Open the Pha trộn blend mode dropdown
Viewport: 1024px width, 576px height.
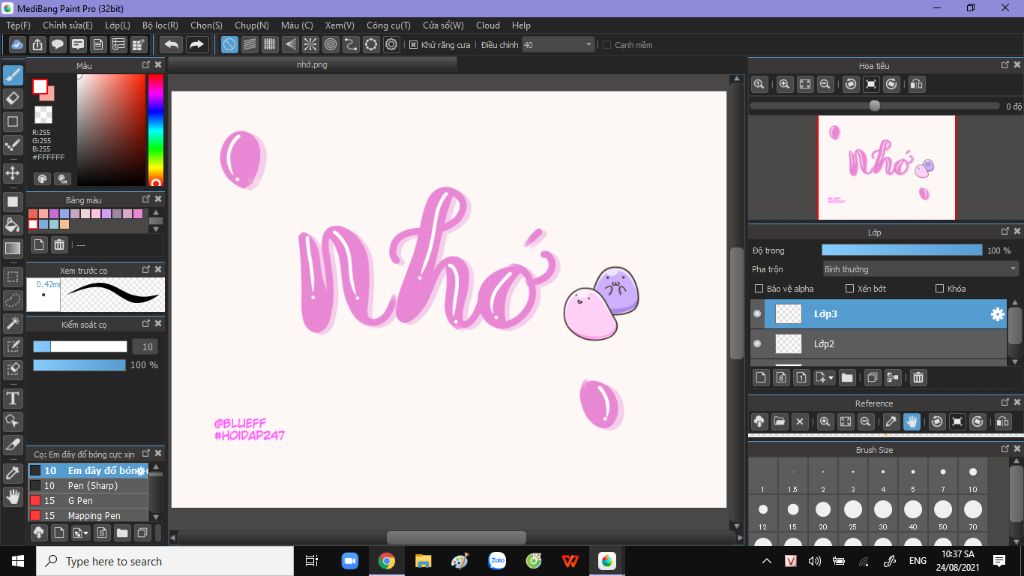click(920, 269)
